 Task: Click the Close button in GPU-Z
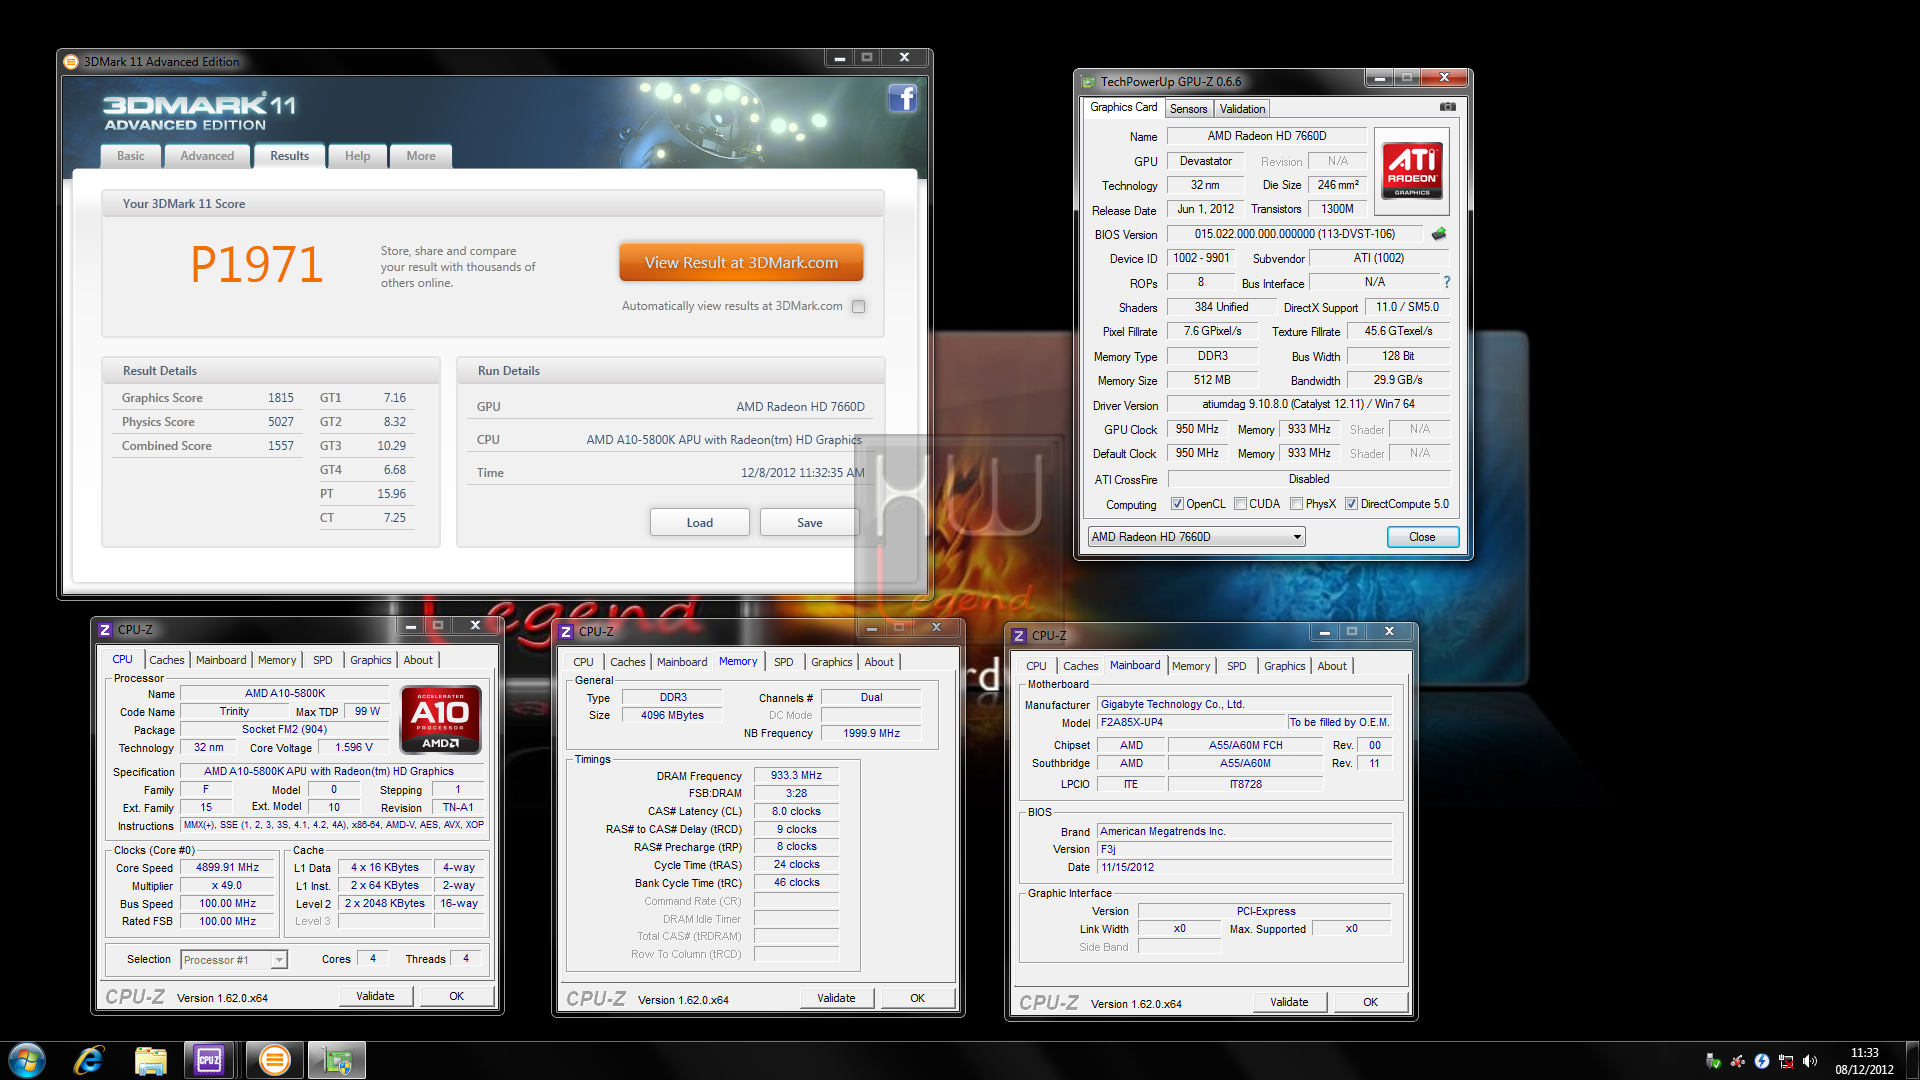1422,537
